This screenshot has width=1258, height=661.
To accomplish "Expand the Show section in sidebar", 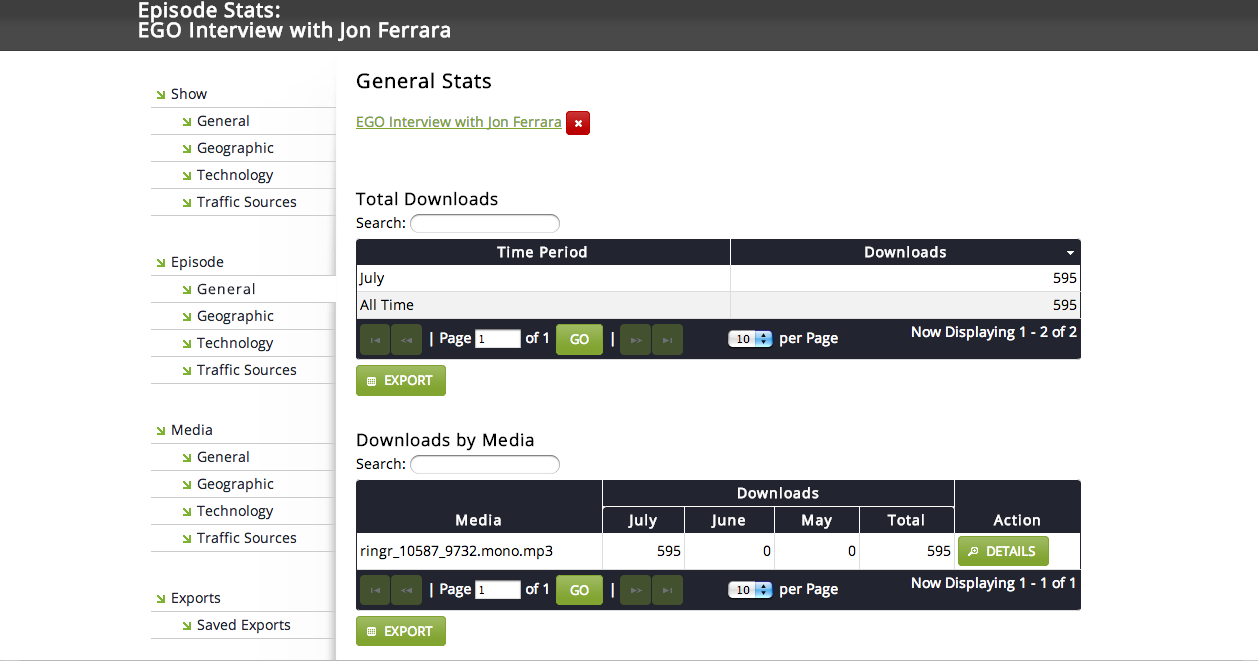I will click(188, 94).
